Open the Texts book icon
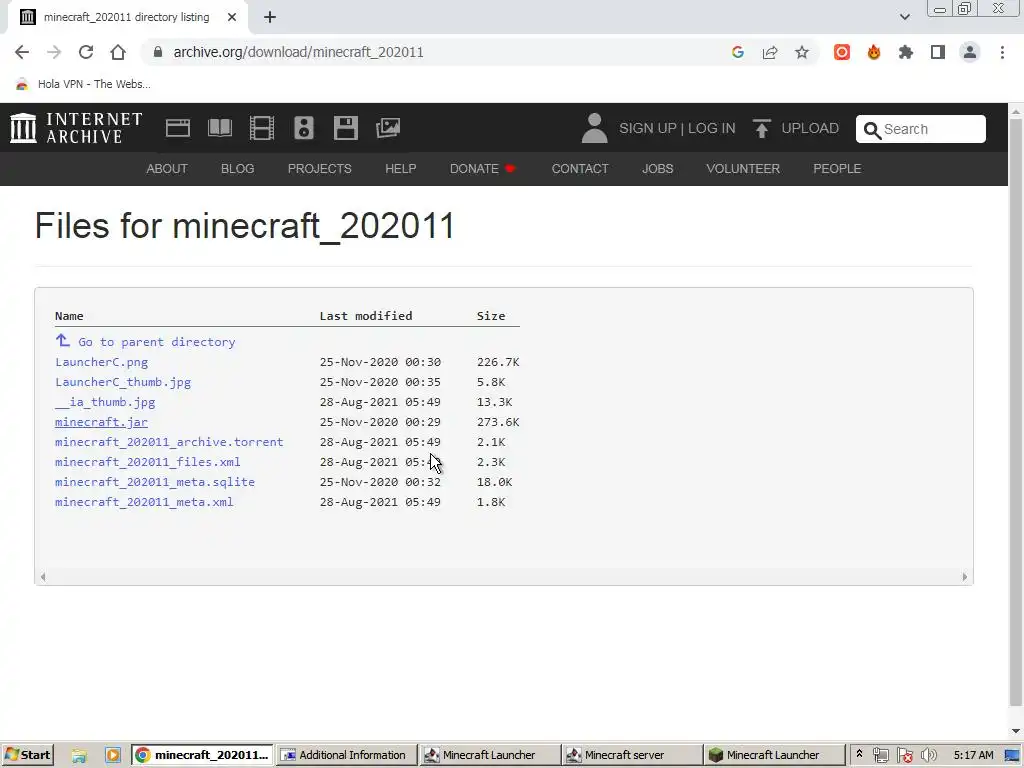Viewport: 1024px width, 768px height. (220, 128)
